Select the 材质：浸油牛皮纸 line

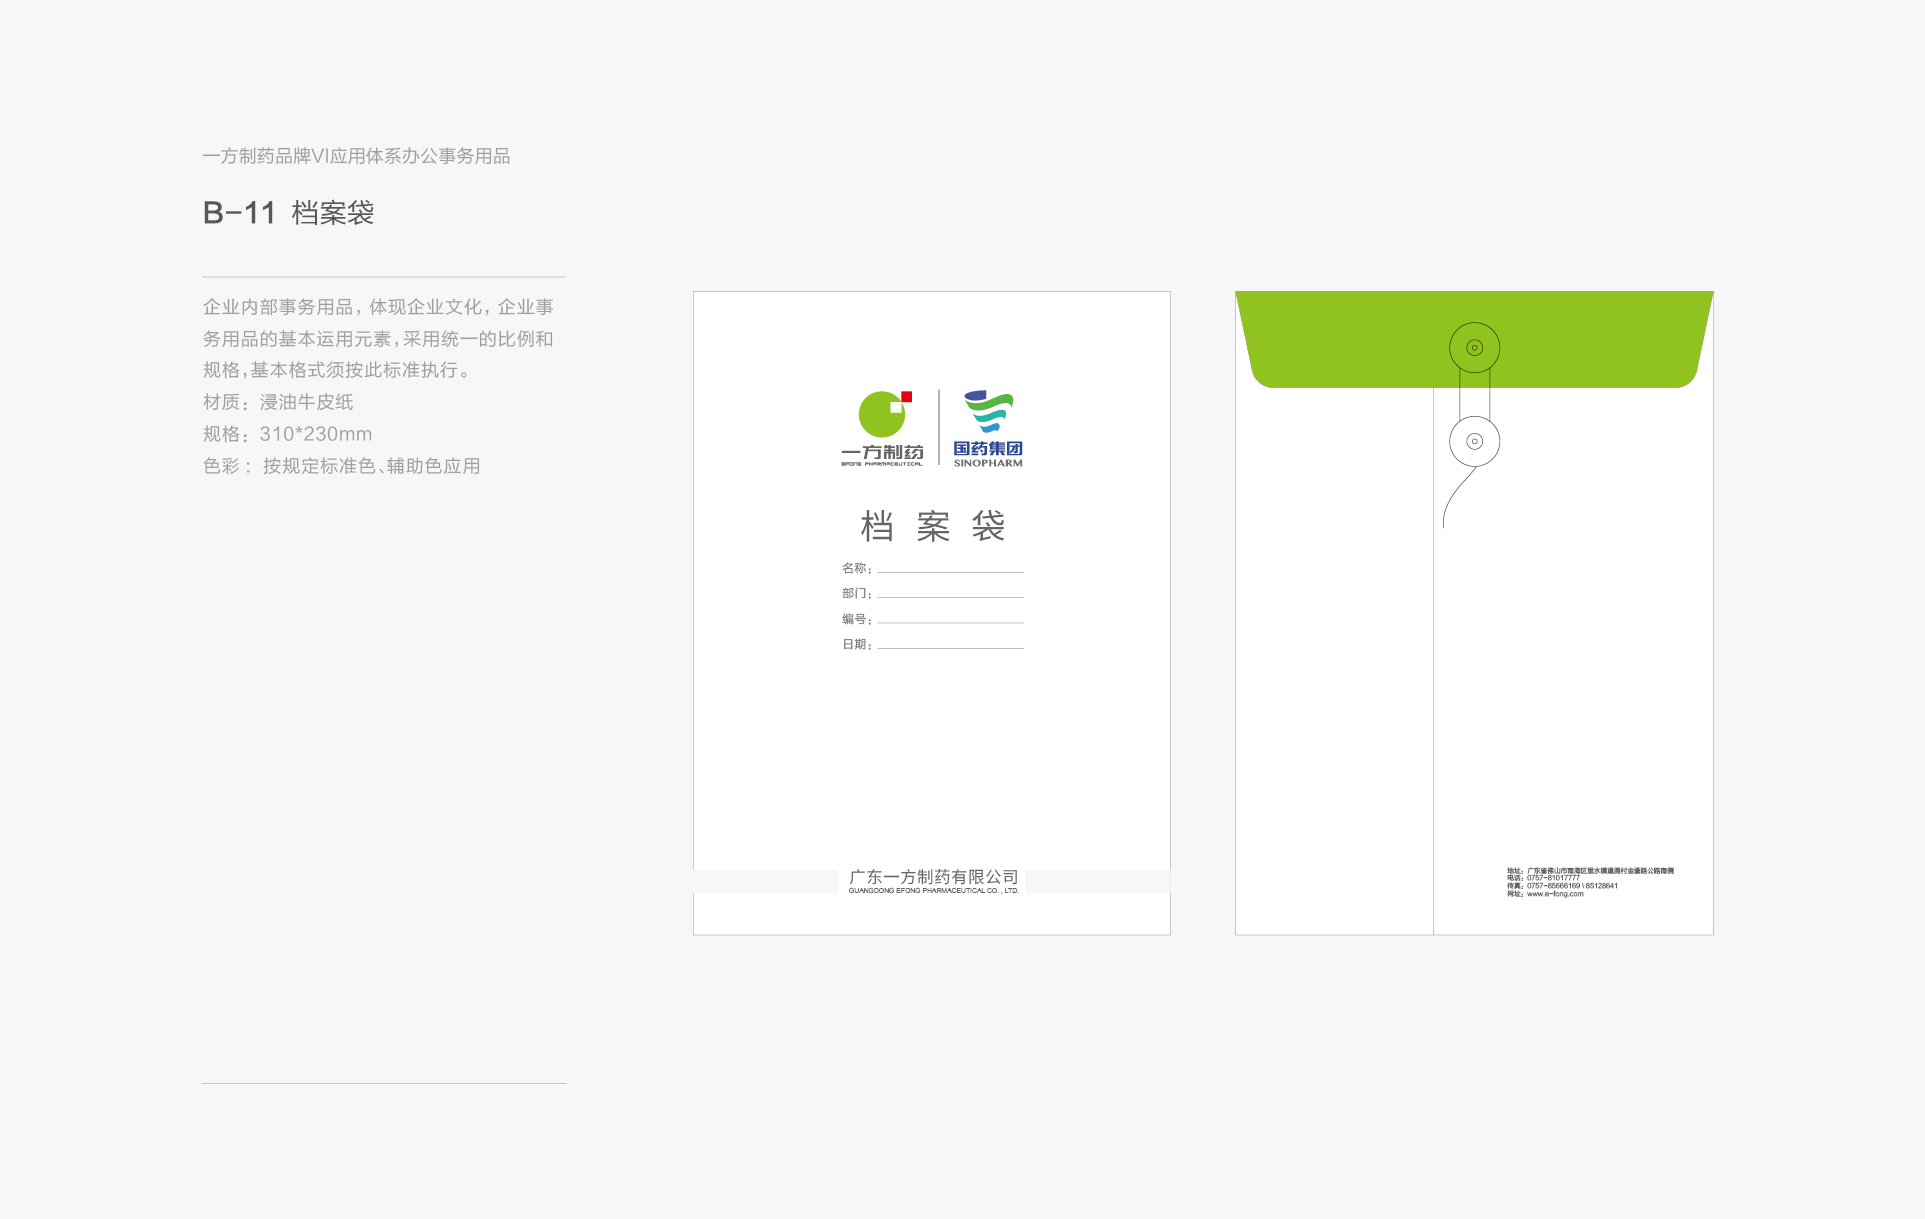click(278, 402)
